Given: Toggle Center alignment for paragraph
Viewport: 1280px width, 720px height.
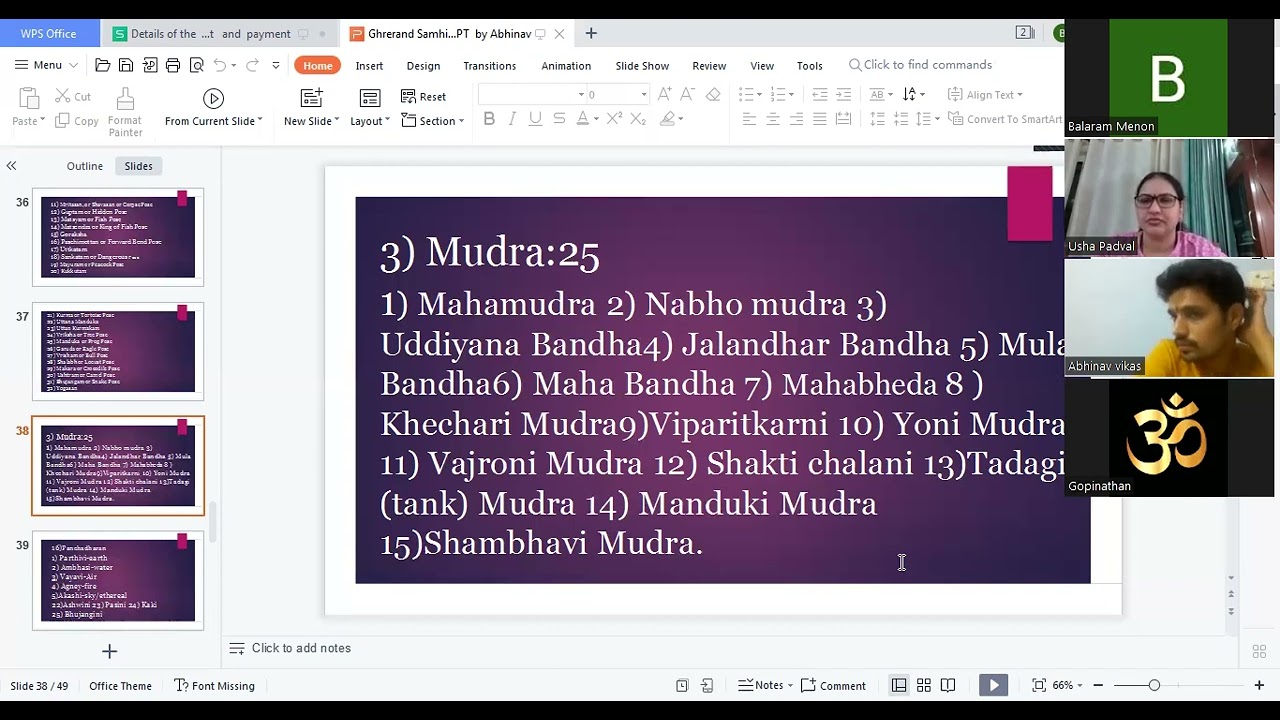Looking at the screenshot, I should click(773, 119).
